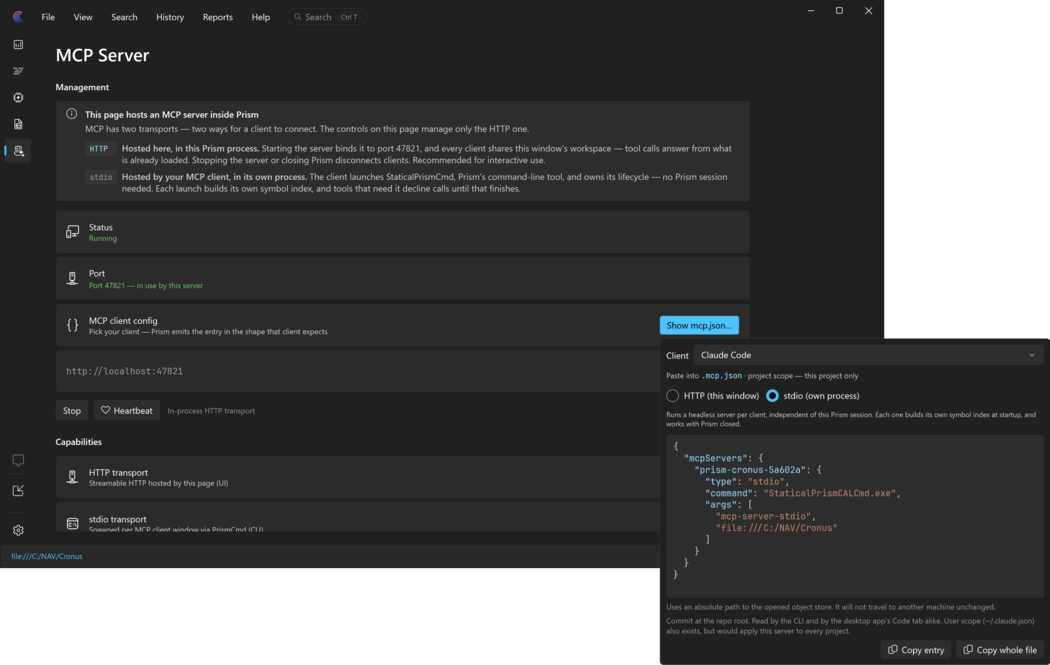Click the Show mcp.json button
The width and height of the screenshot is (1050, 665).
(x=699, y=325)
